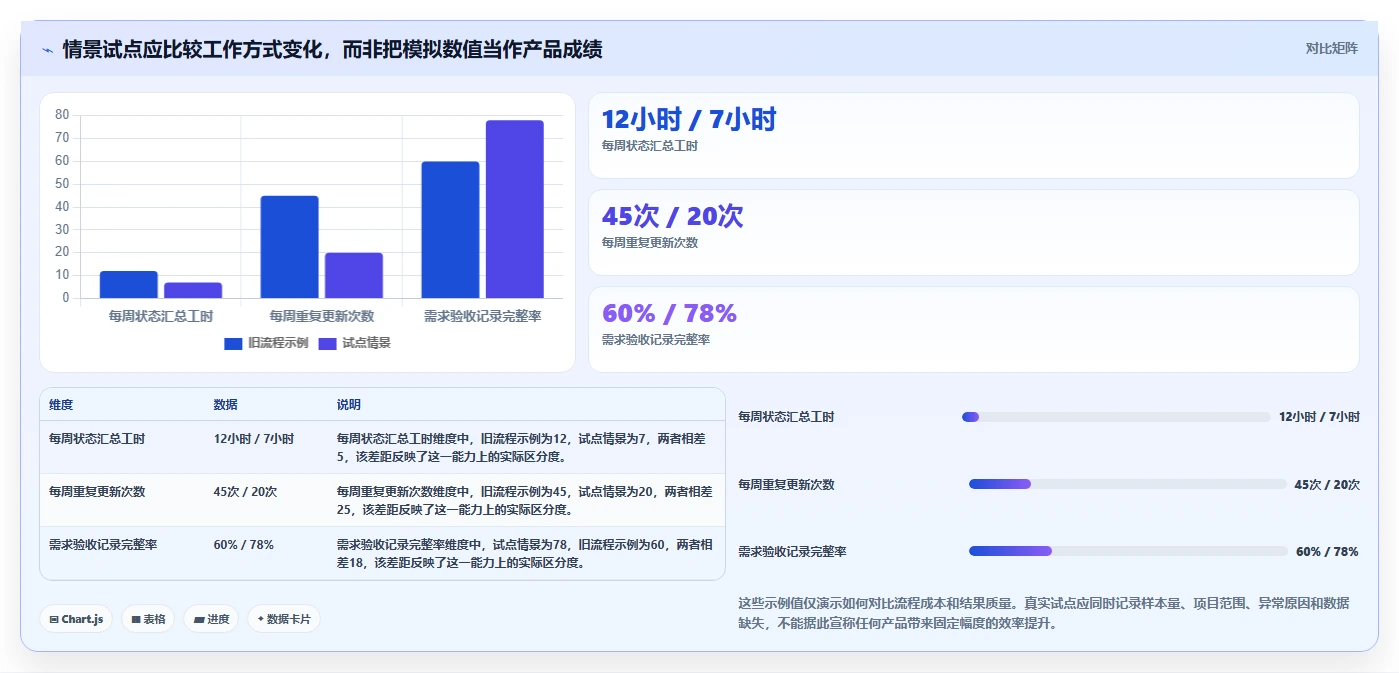Viewport: 1399px width, 673px height.
Task: Click 需求验收记录完整率 in the table's first column
Action: tap(103, 545)
